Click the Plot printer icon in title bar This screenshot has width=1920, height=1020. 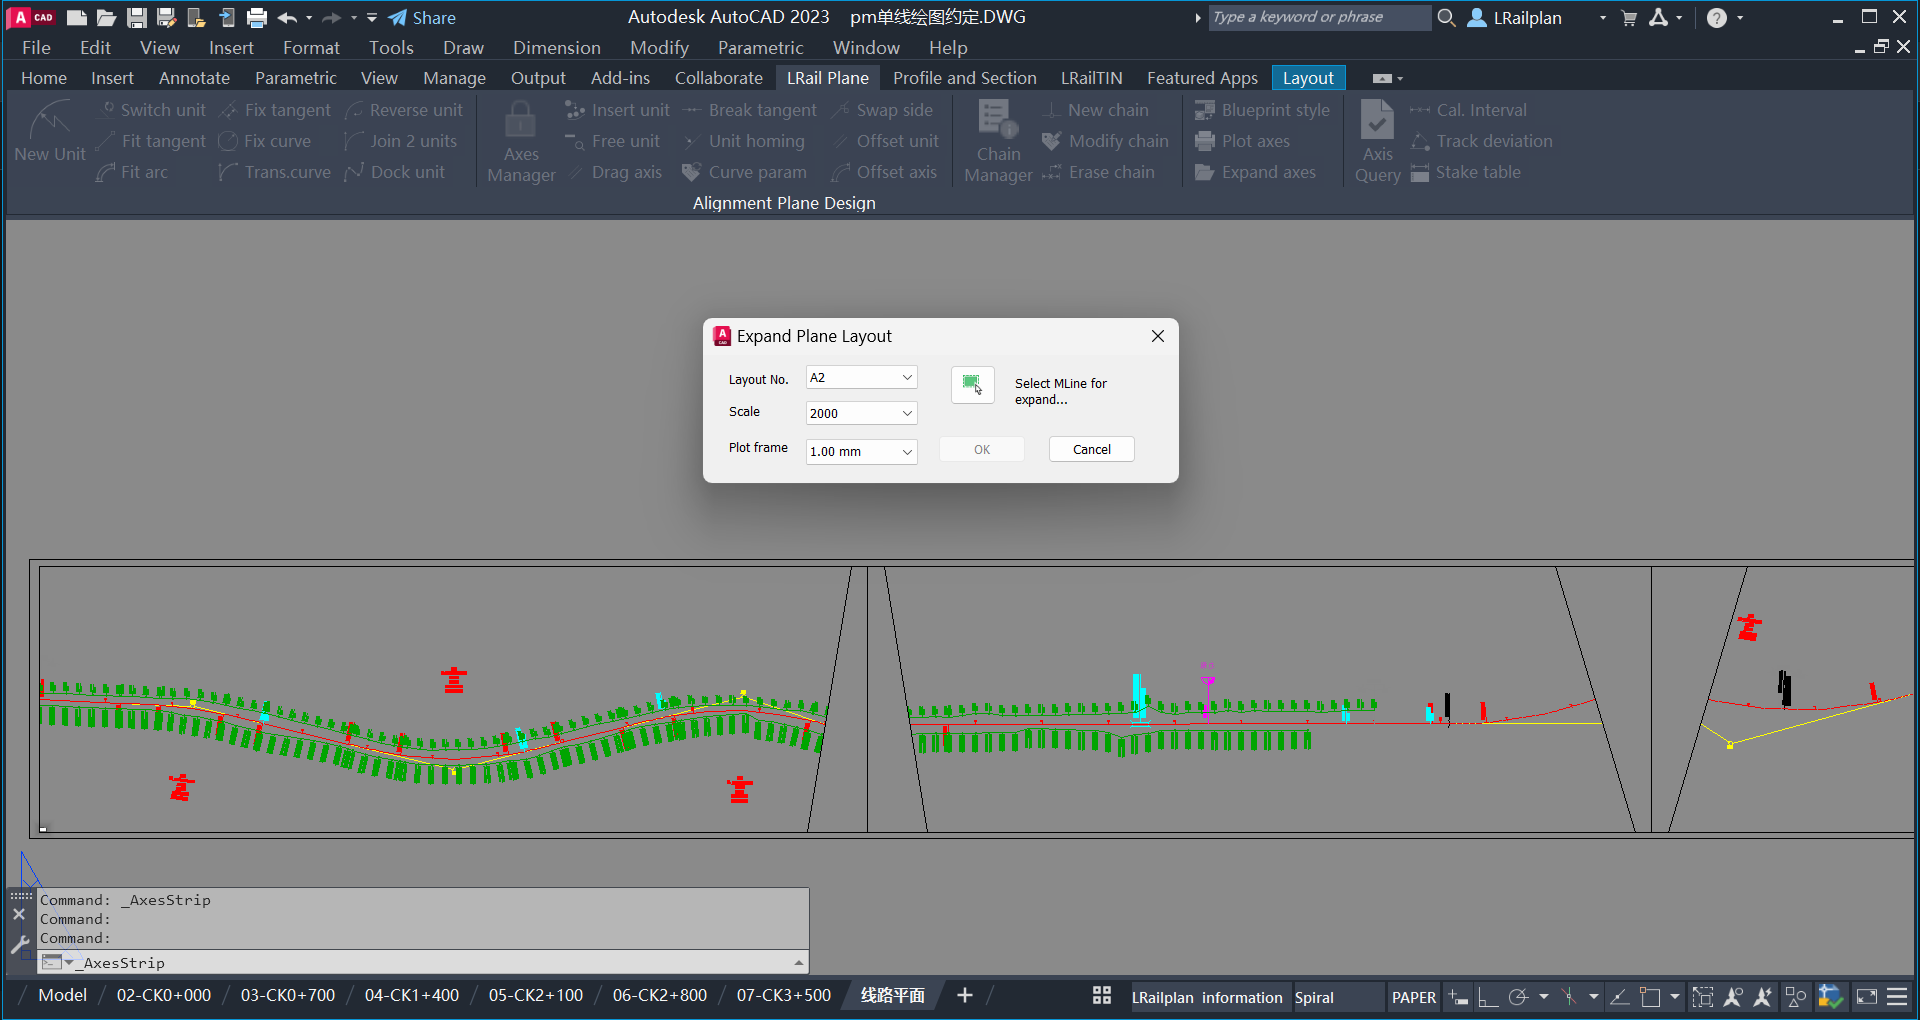[257, 18]
